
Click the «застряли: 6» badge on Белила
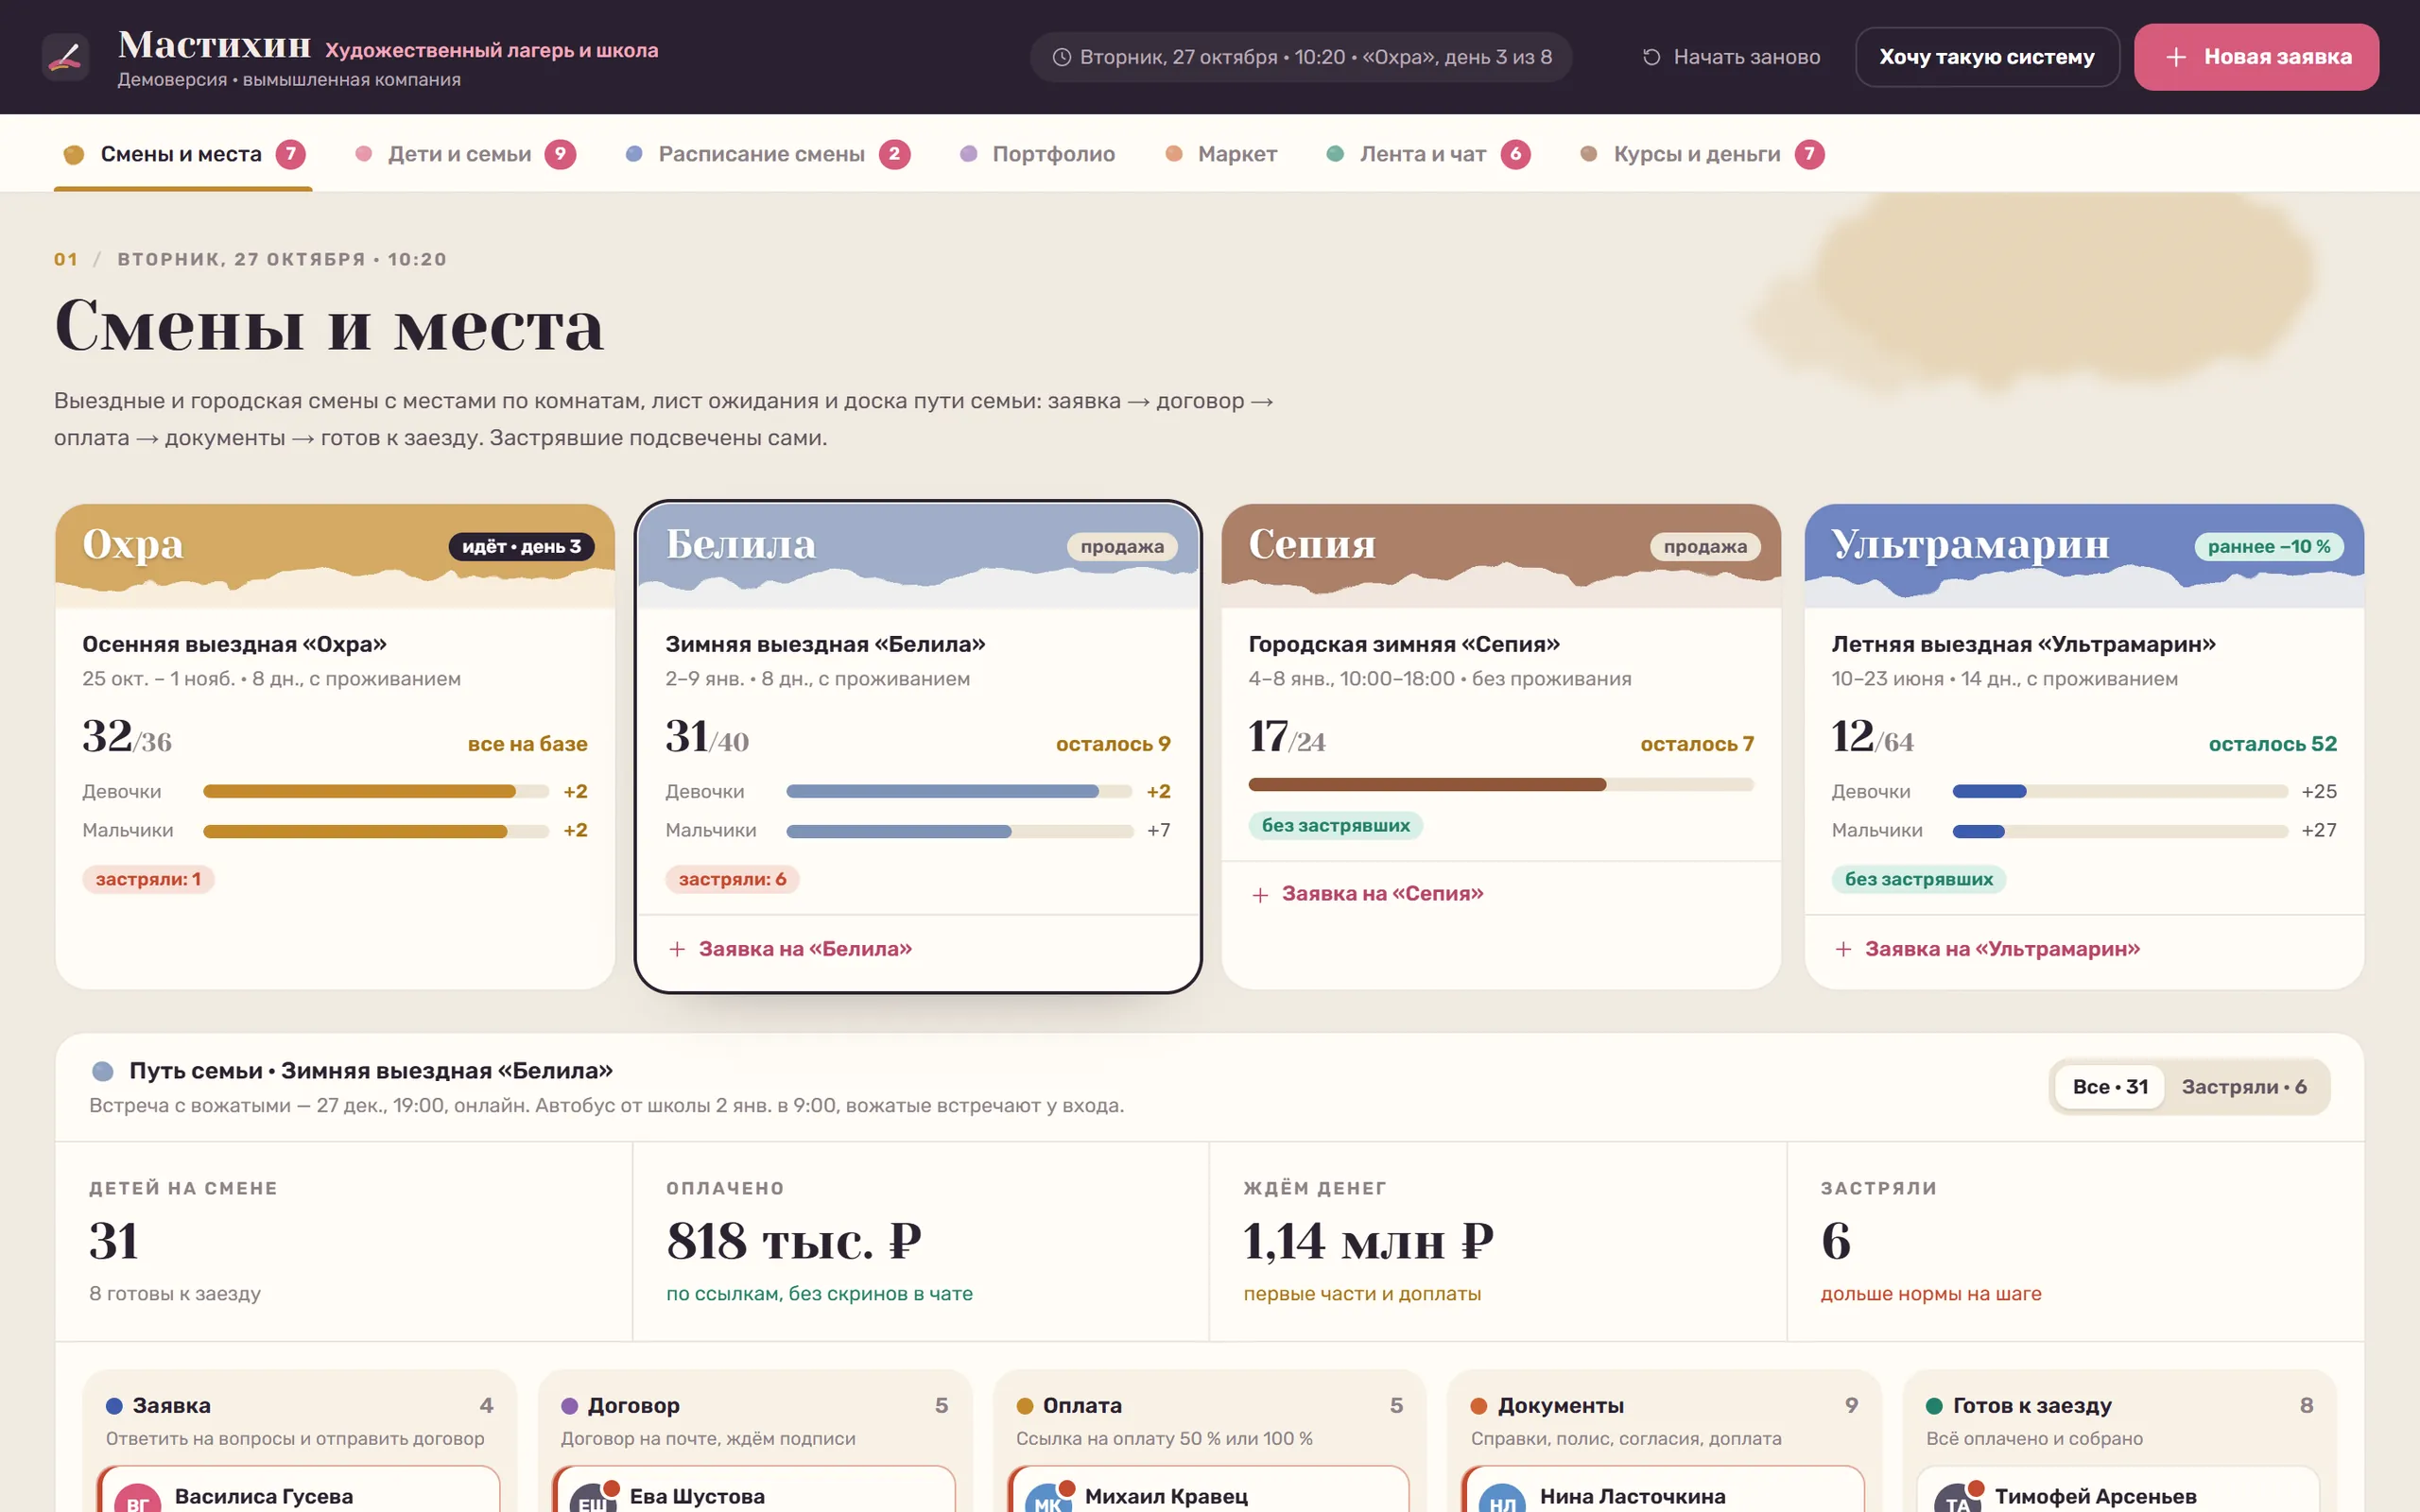[732, 879]
